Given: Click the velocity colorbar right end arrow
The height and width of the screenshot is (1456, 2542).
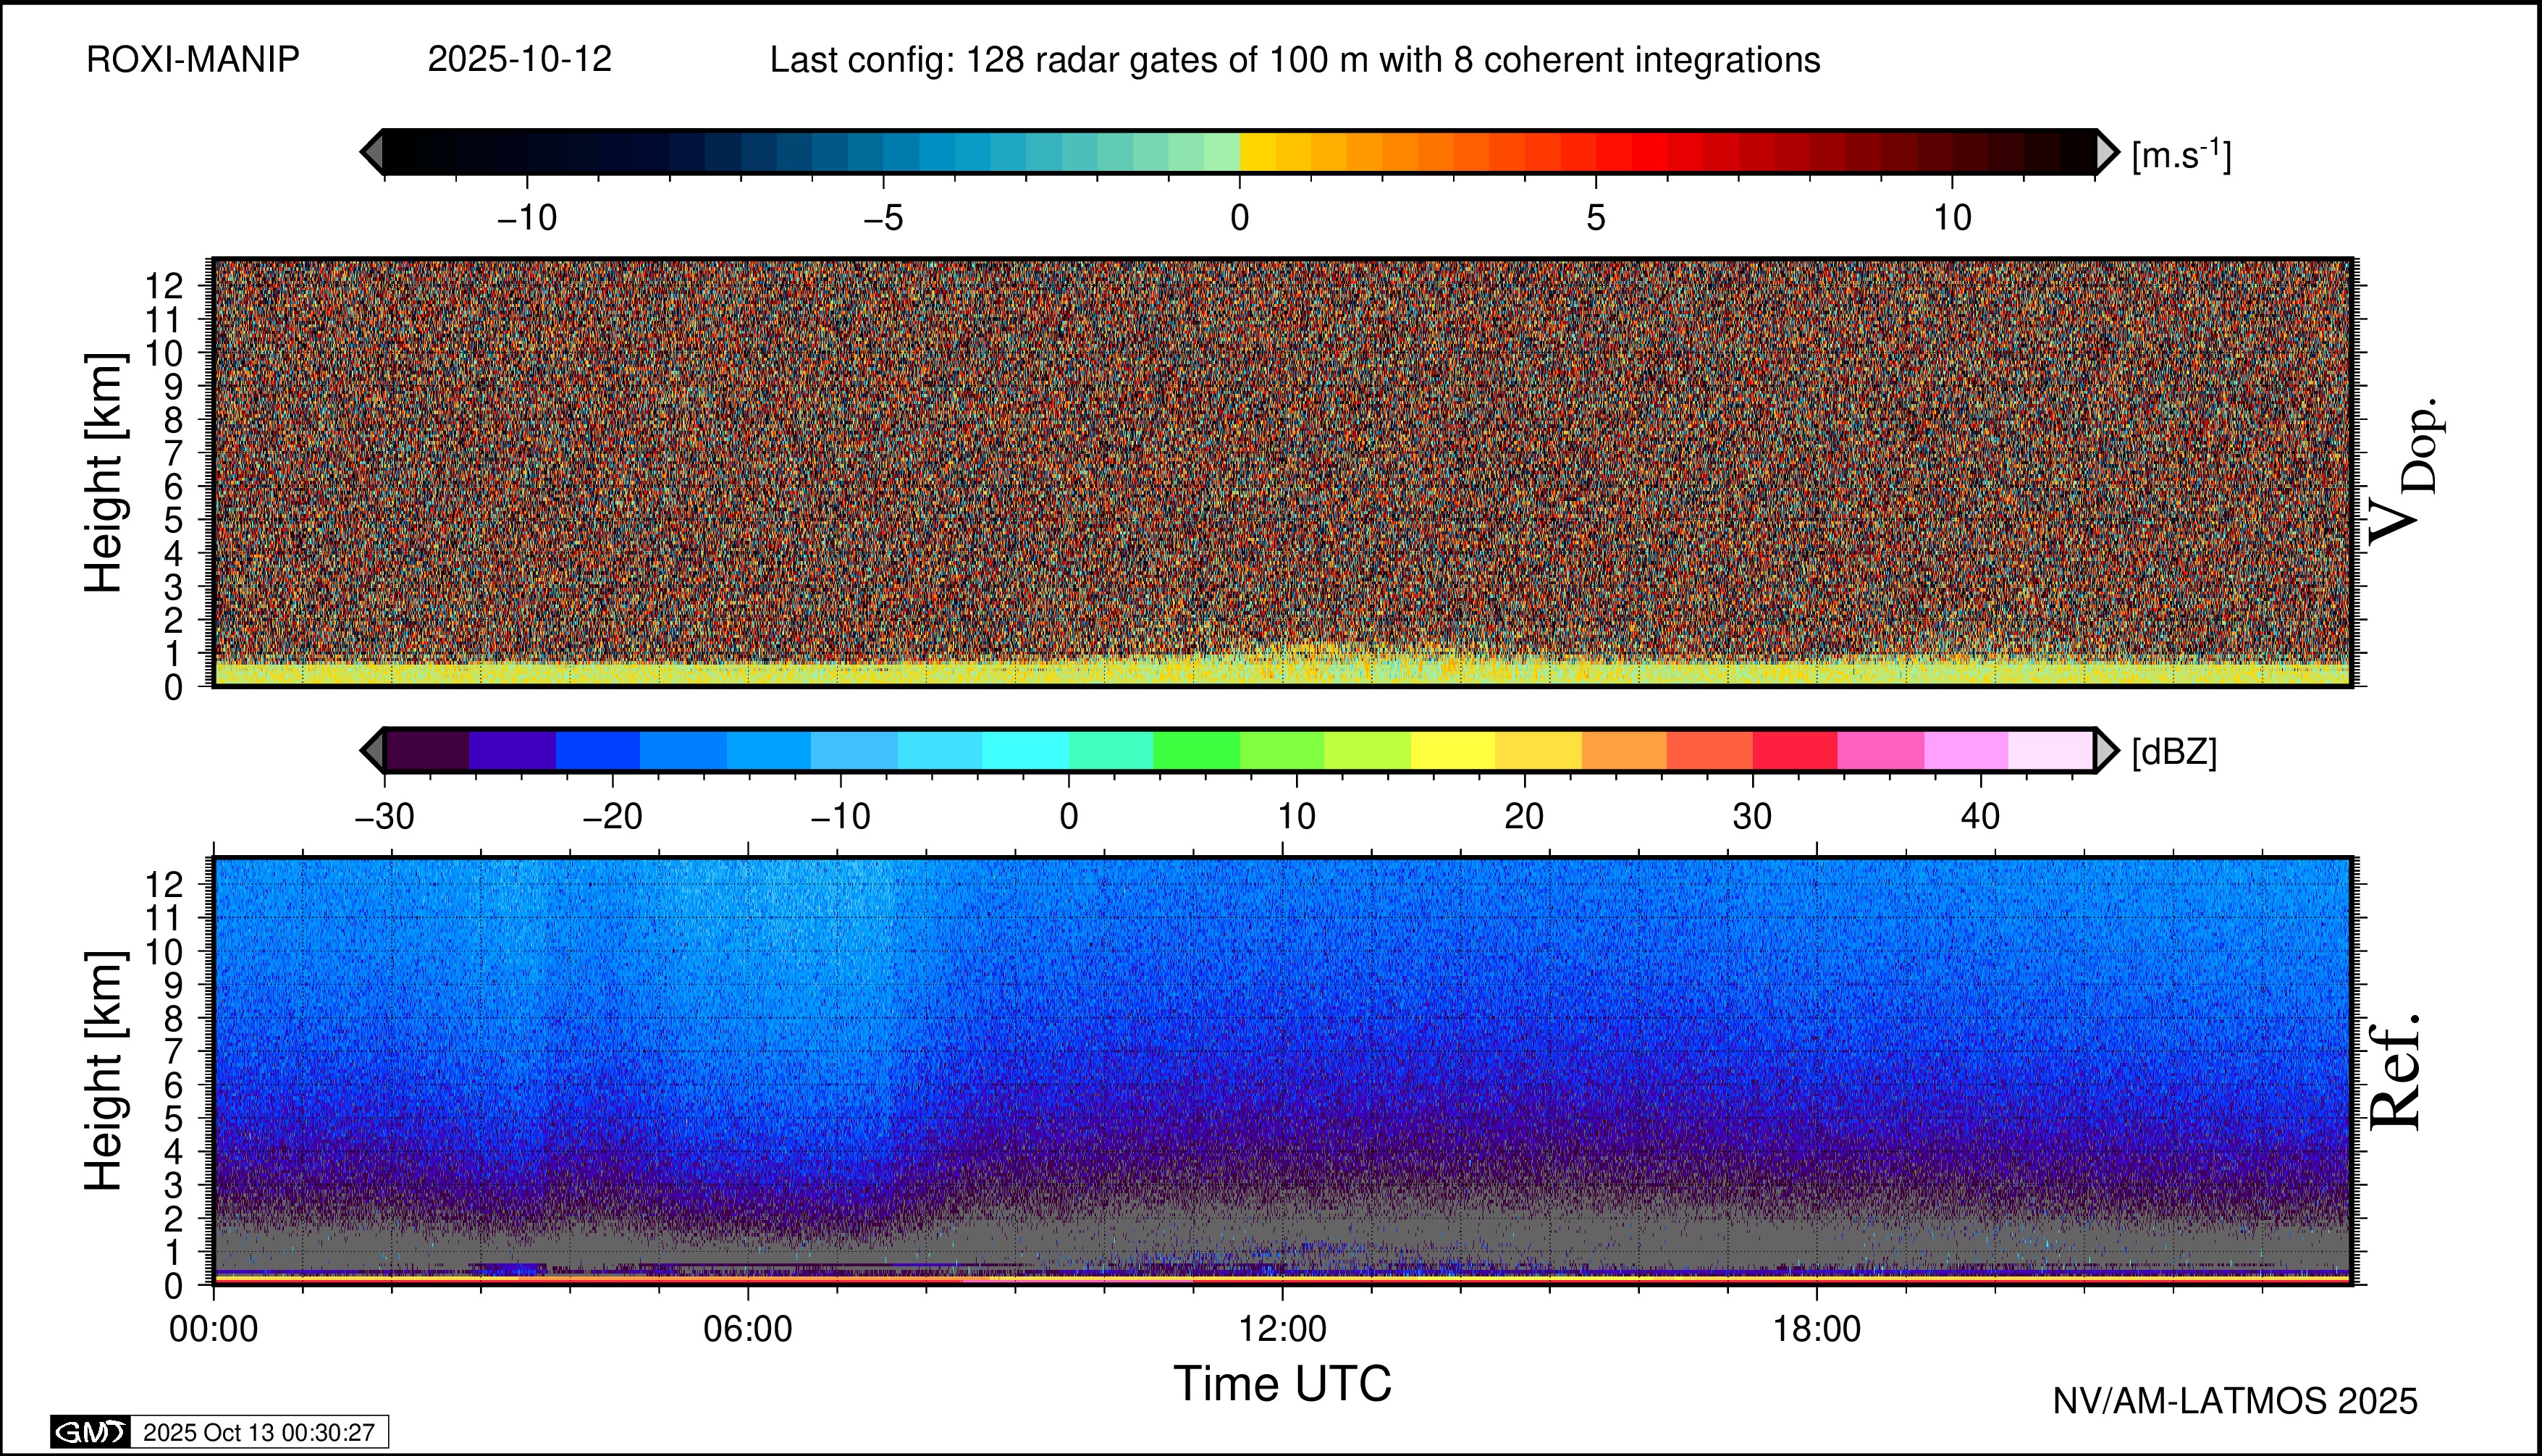Looking at the screenshot, I should [2106, 152].
